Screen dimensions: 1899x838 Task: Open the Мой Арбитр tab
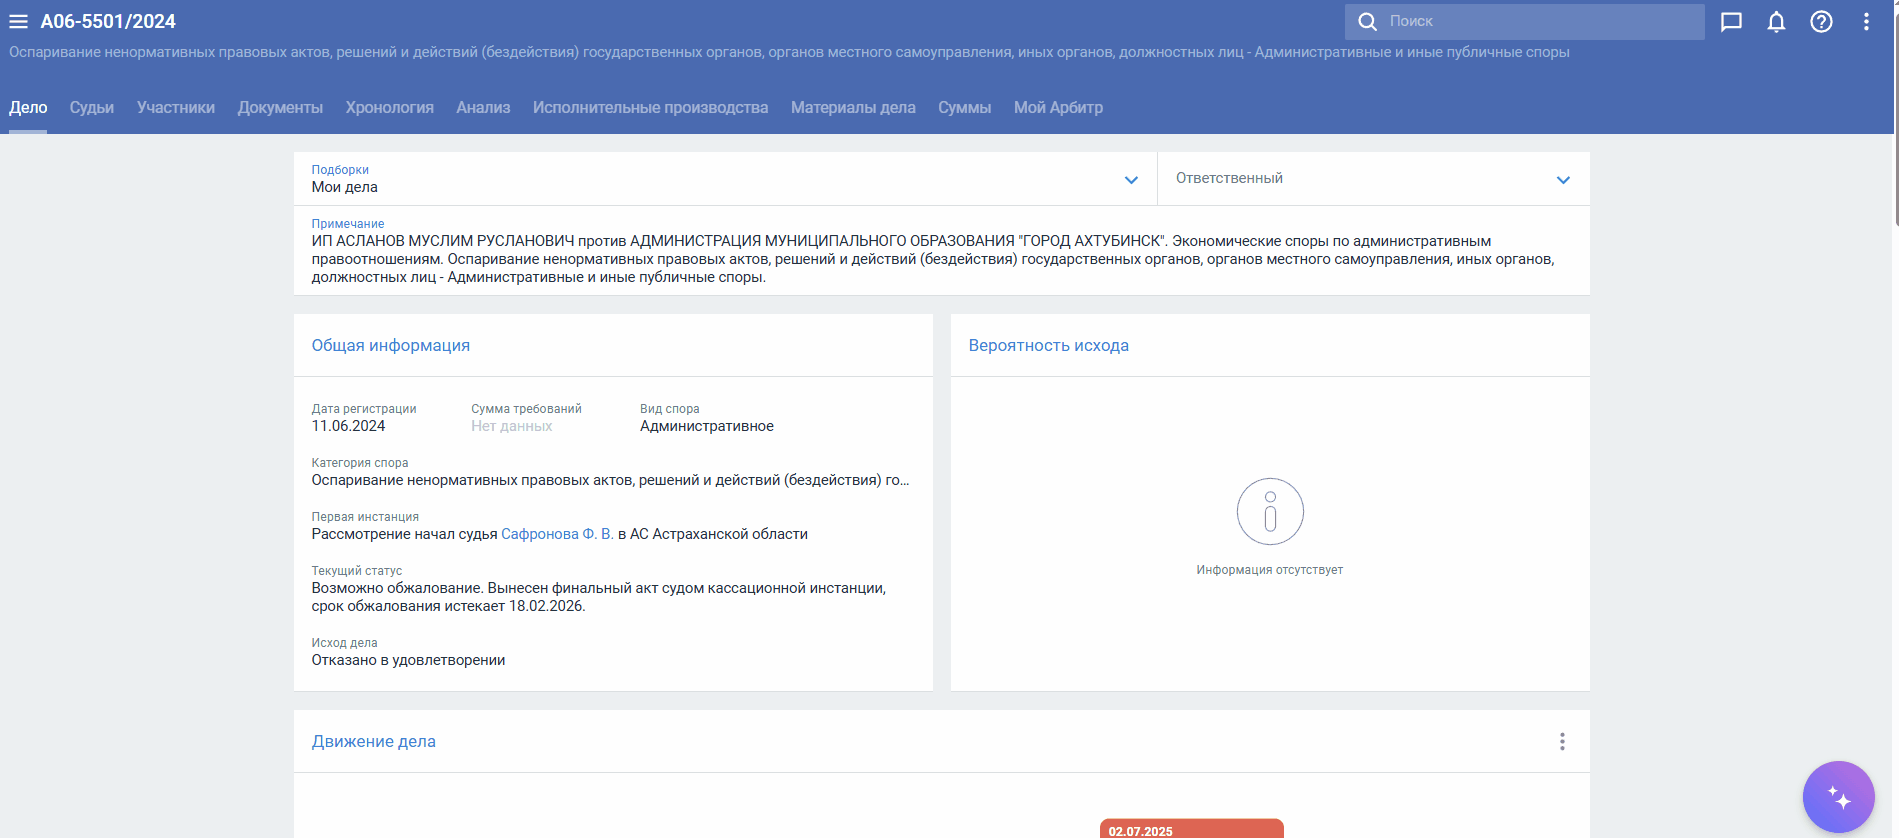coord(1058,108)
